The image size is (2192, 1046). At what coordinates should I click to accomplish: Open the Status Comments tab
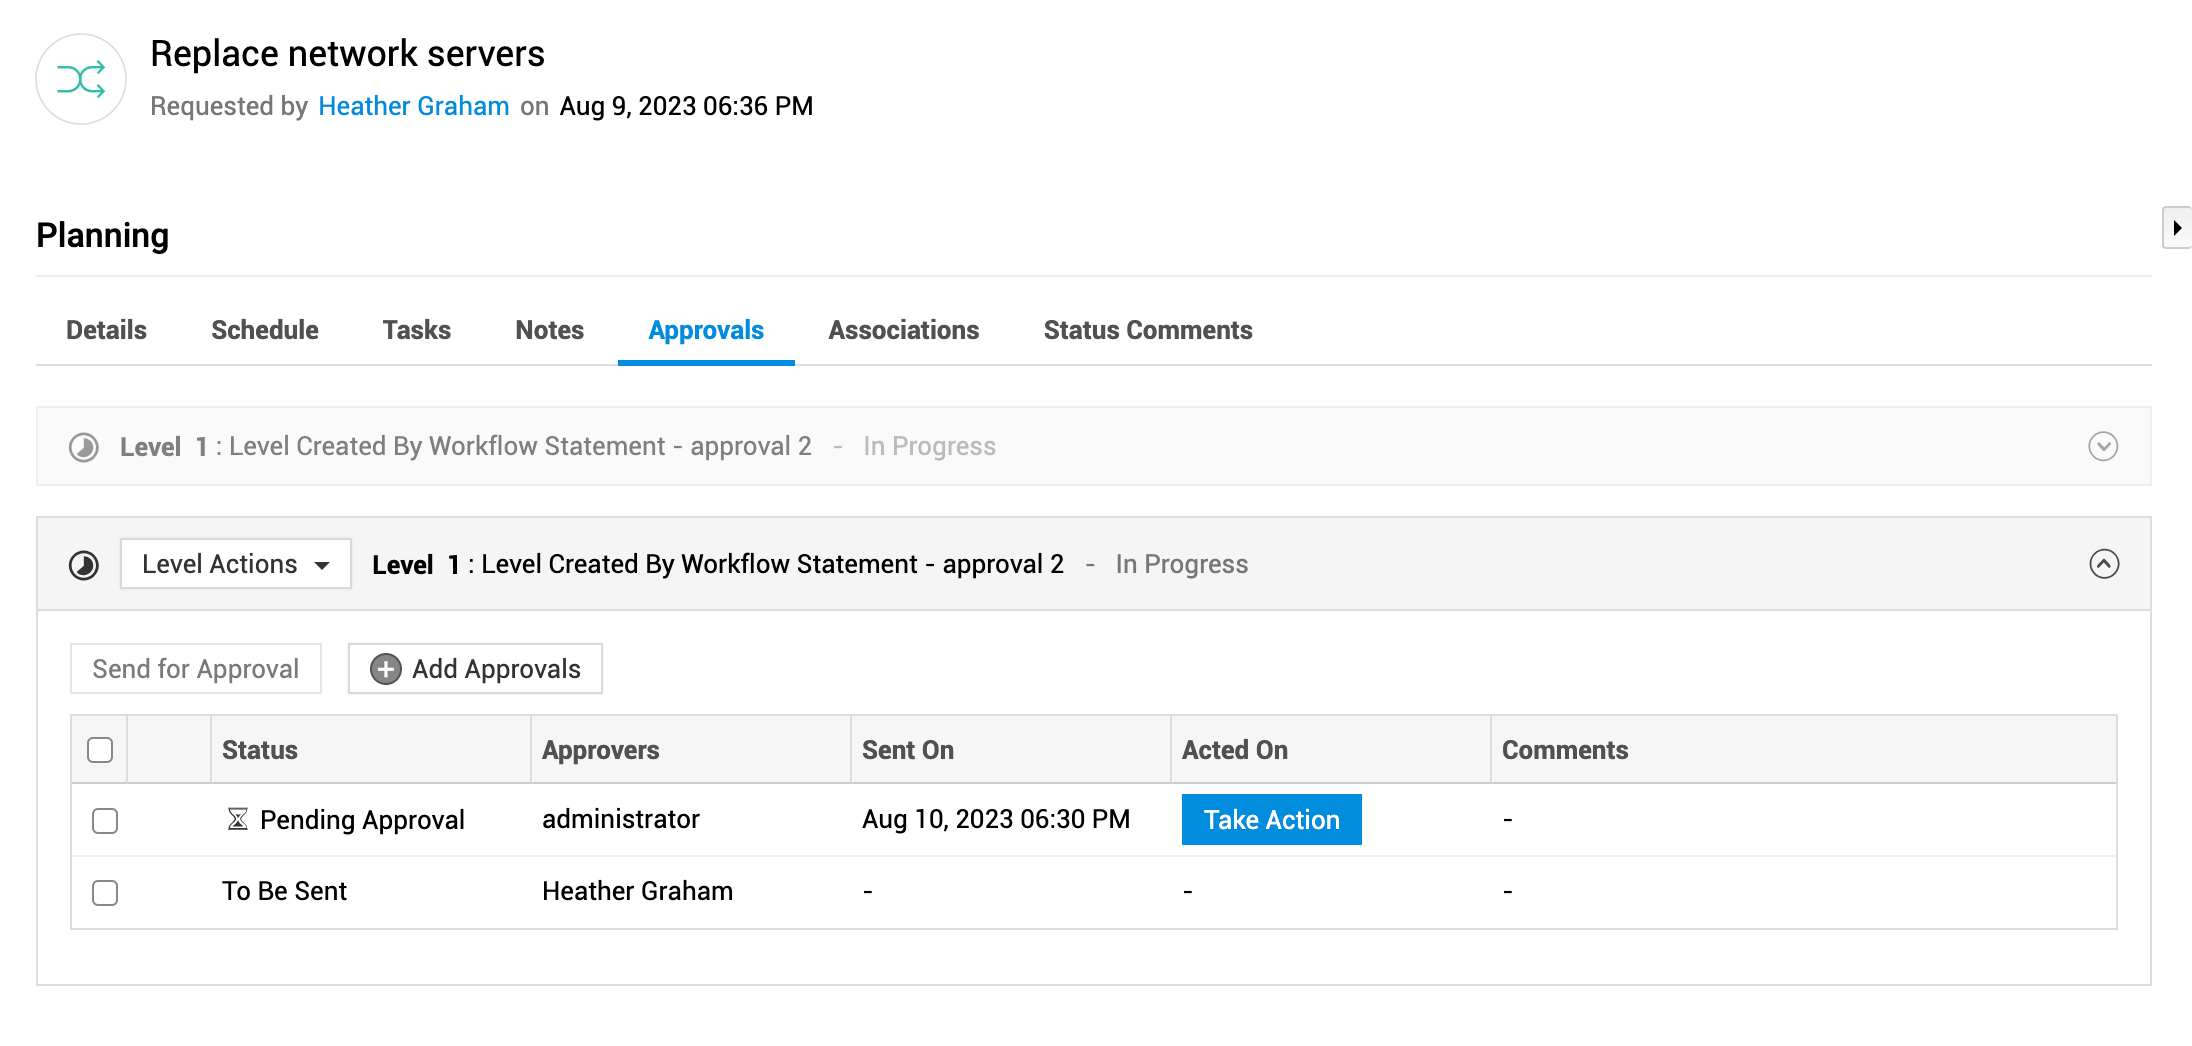click(1147, 330)
